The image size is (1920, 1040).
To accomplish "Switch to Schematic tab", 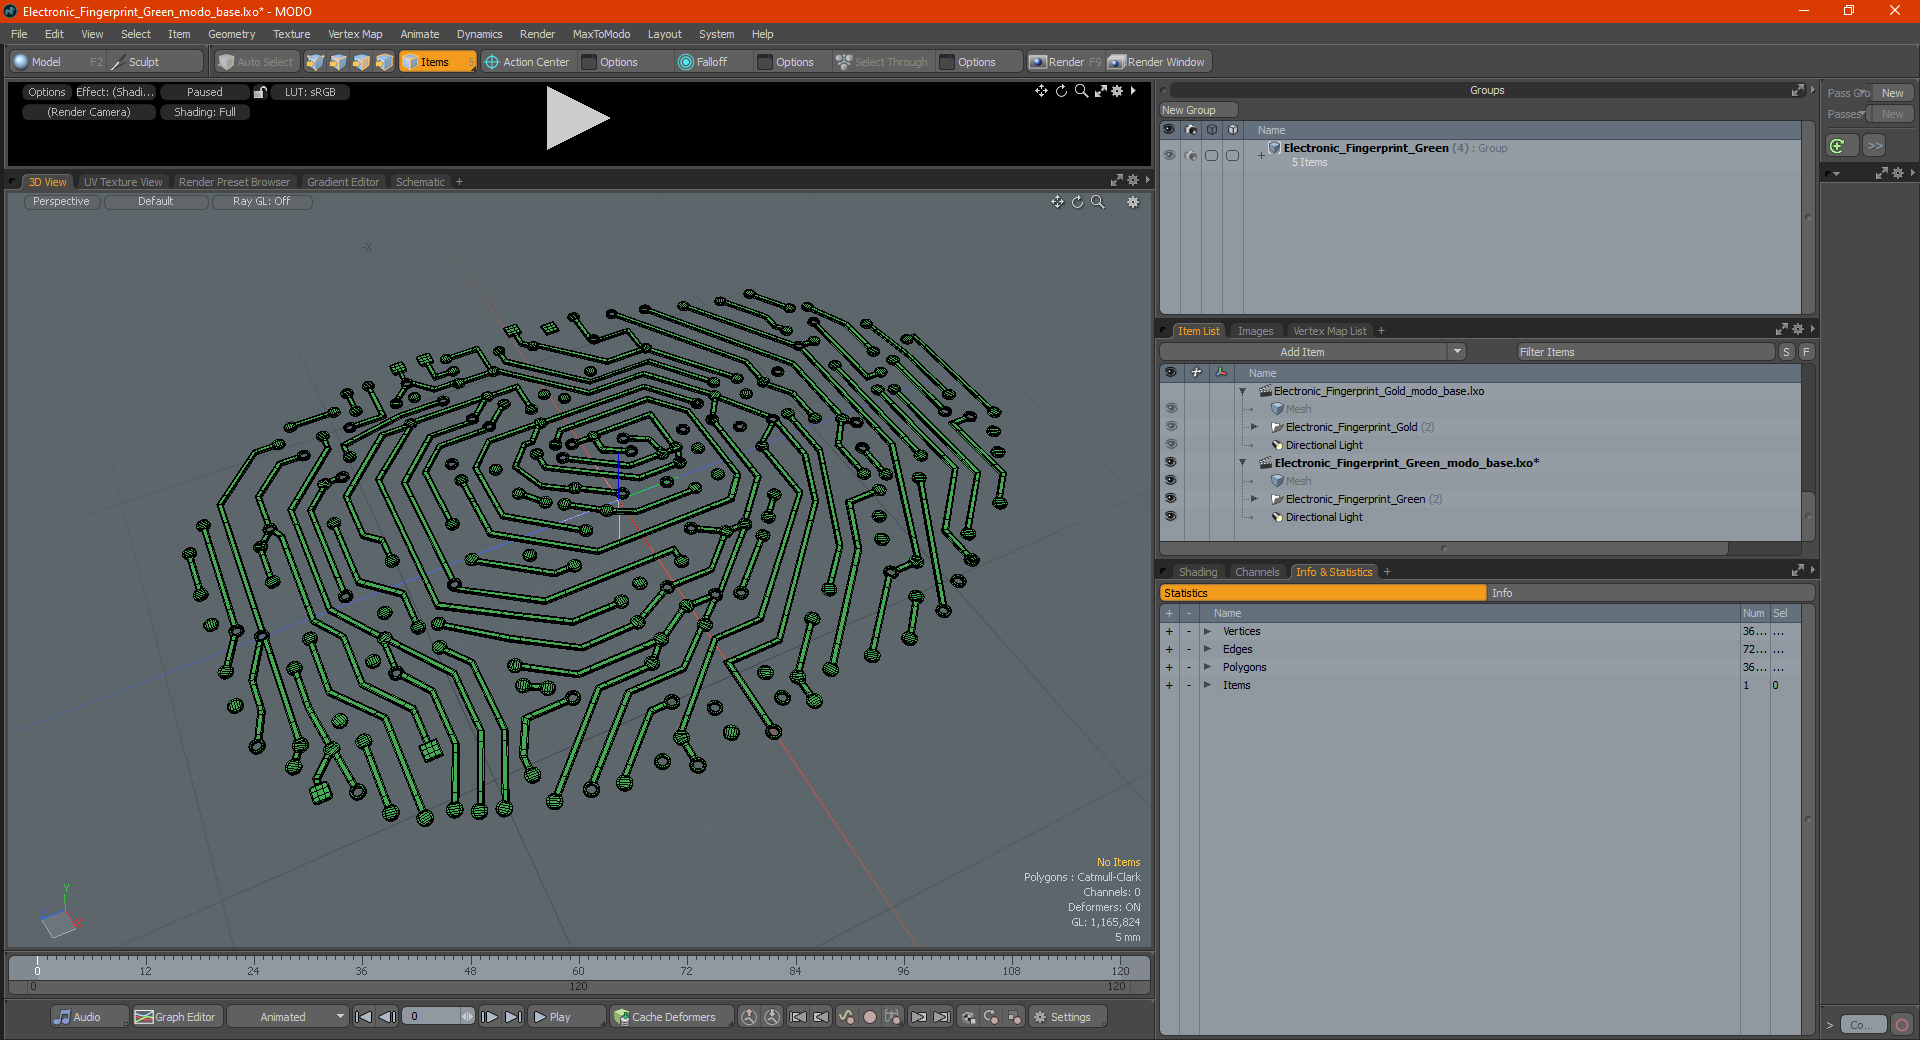I will pos(420,182).
